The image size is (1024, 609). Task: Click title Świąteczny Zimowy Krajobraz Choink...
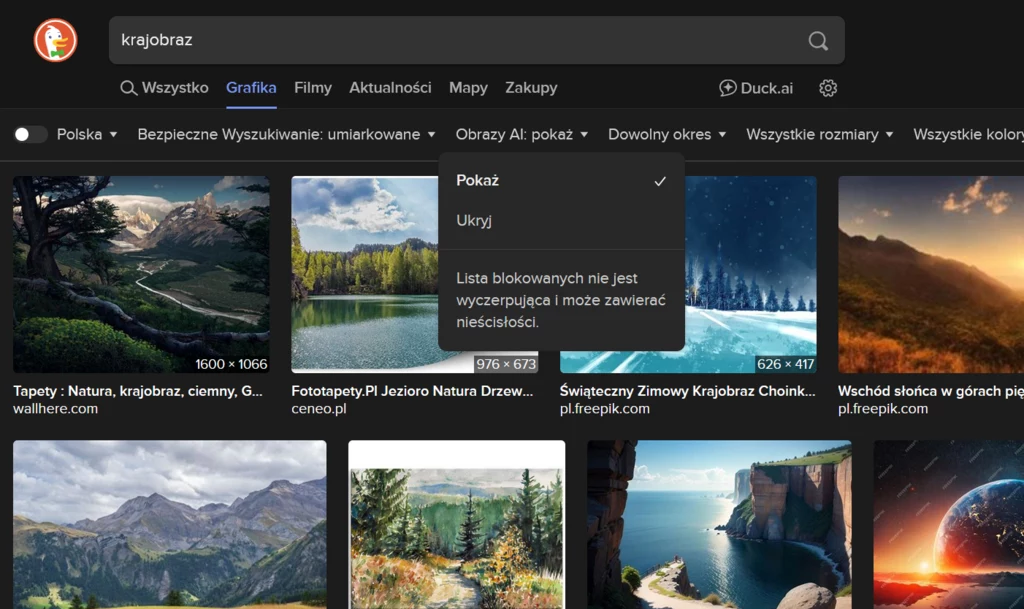pyautogui.click(x=688, y=391)
